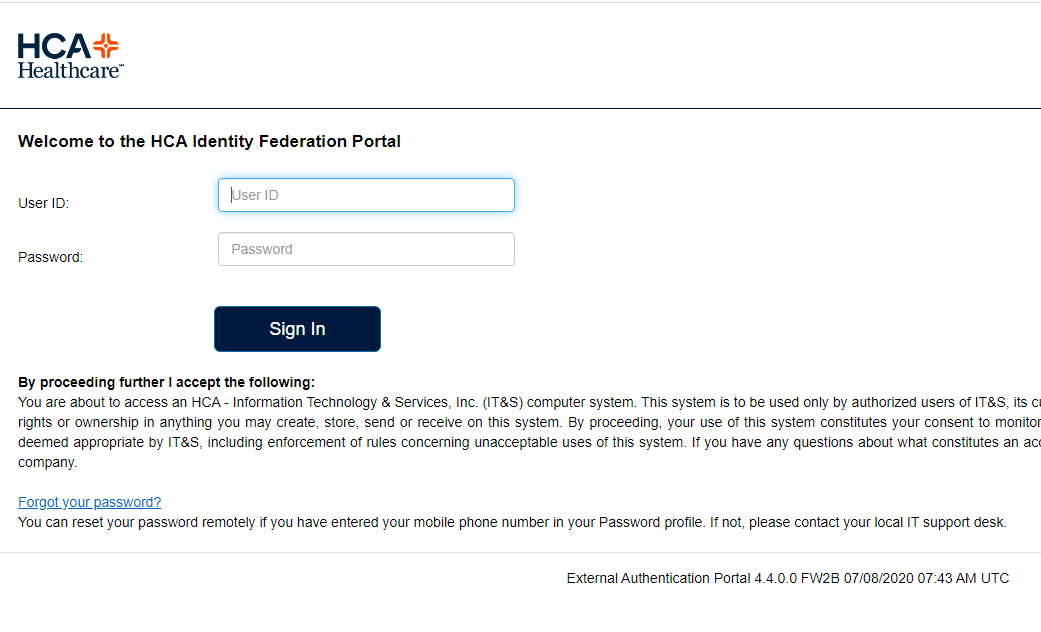Click the word 'company.' ending the disclaimer

coord(48,463)
